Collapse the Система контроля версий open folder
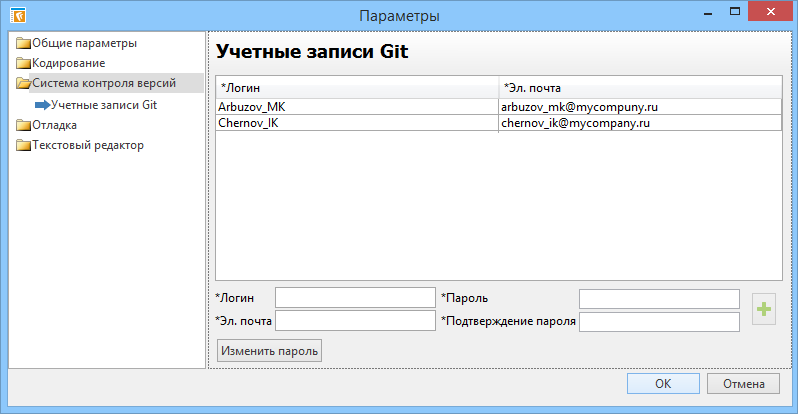The image size is (798, 414). pos(23,84)
